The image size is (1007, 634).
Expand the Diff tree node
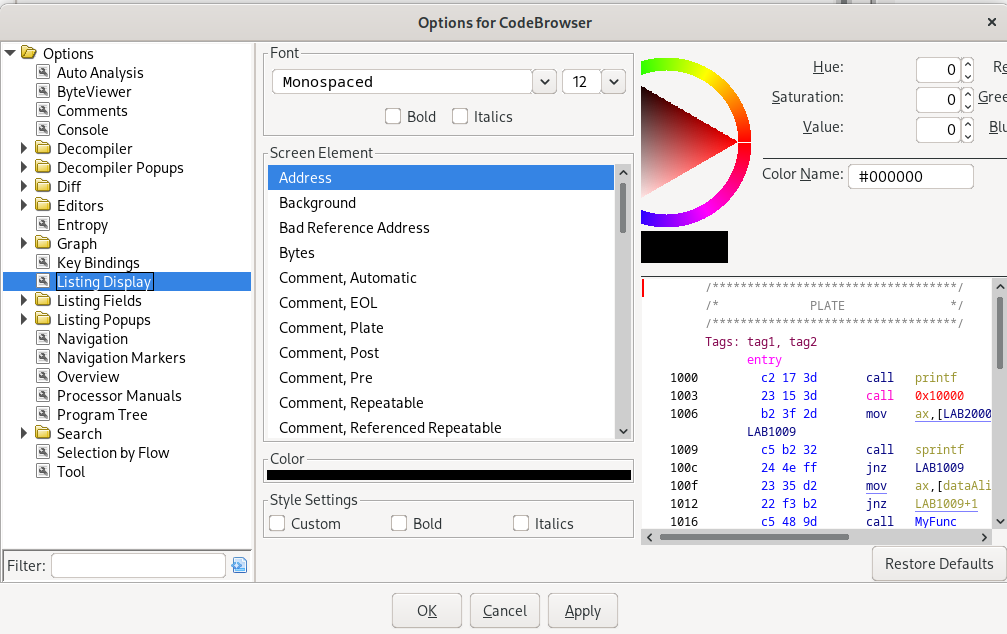coord(24,186)
